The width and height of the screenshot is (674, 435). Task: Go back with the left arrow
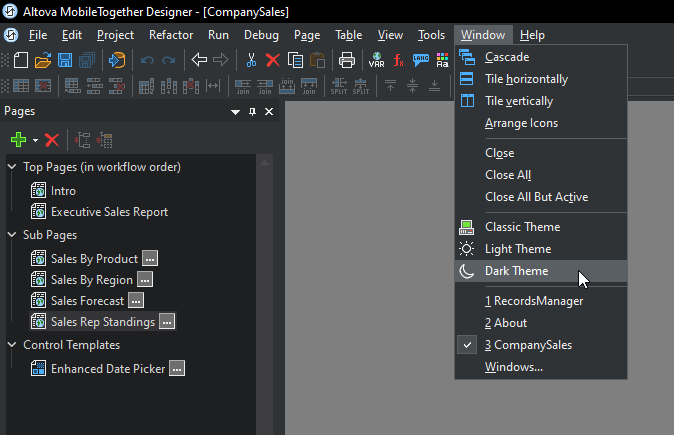point(199,60)
